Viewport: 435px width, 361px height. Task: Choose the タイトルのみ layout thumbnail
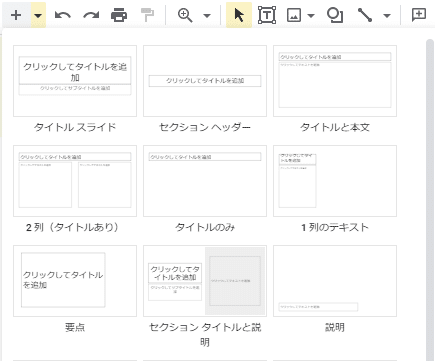click(205, 181)
